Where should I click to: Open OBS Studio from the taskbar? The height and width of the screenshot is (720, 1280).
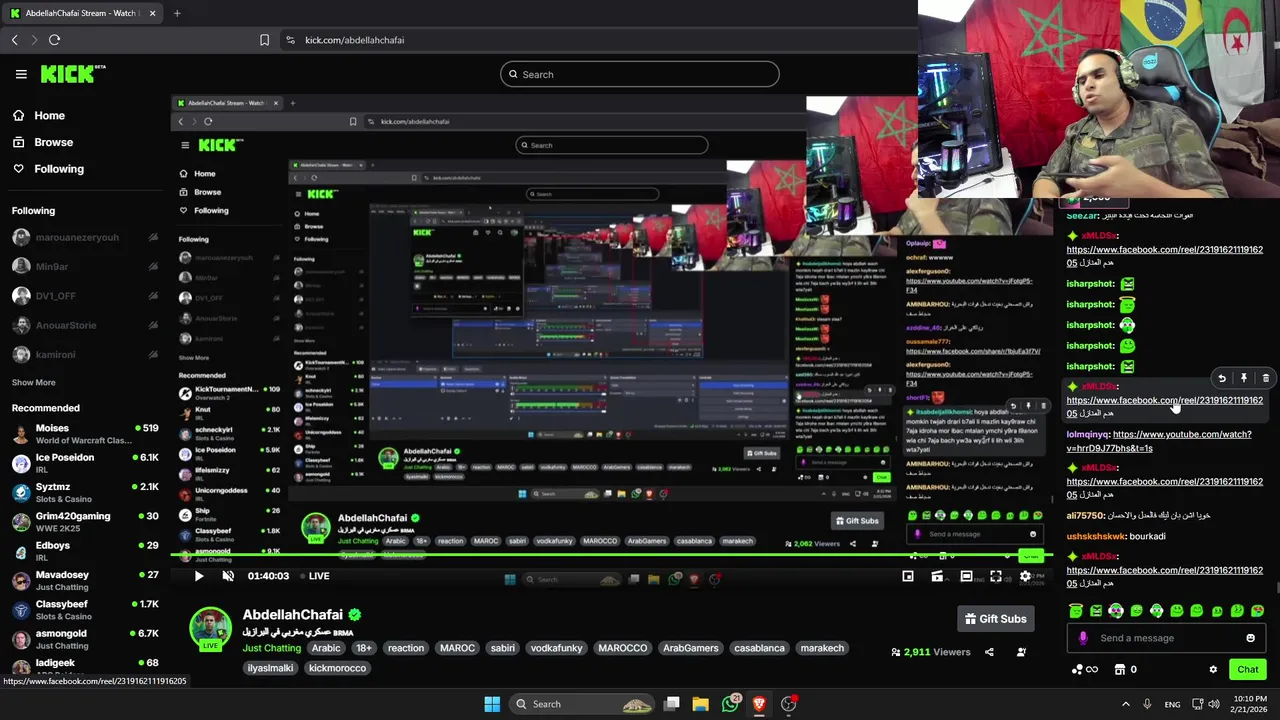coord(789,704)
